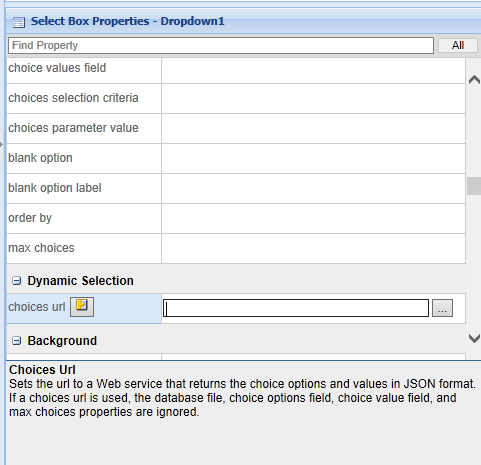The image size is (481, 465).
Task: Select the choices selection criteria value cell
Action: coord(313,99)
